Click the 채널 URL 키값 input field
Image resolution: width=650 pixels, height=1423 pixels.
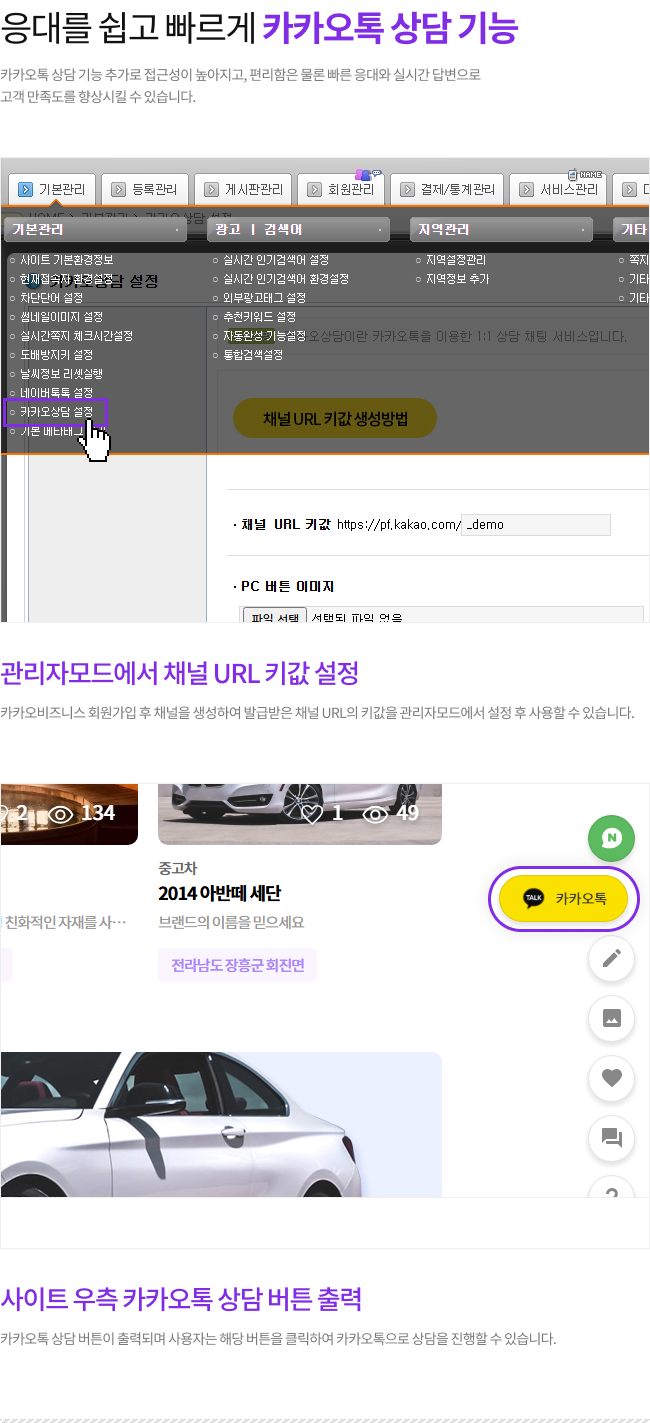536,525
